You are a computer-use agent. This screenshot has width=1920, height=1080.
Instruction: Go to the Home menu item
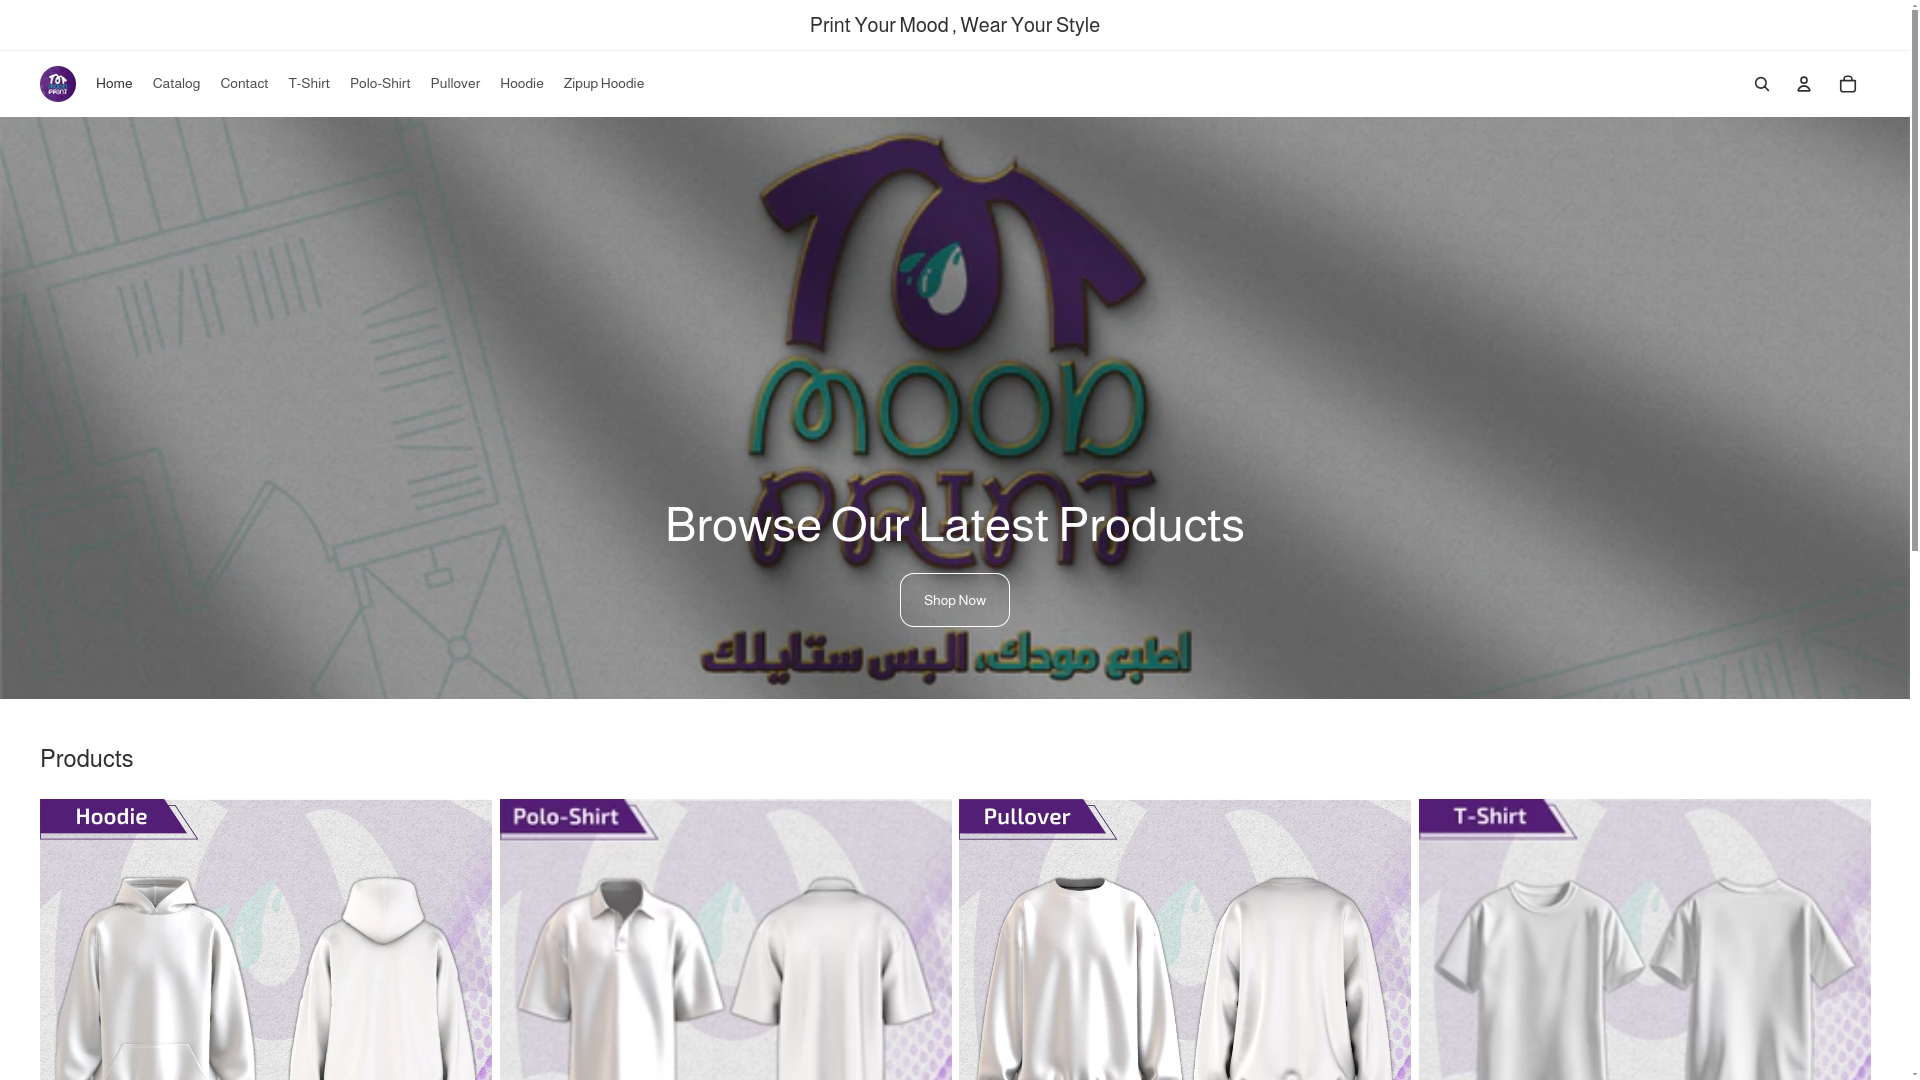click(x=114, y=84)
